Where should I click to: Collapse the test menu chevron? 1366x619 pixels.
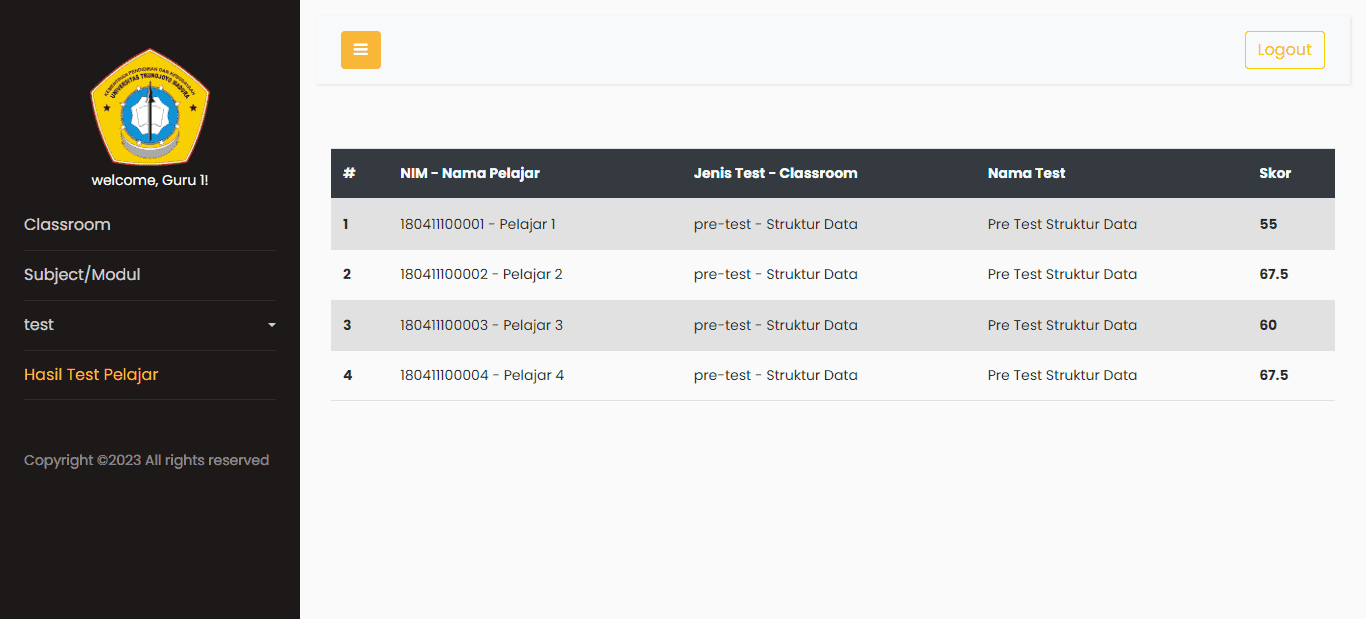pyautogui.click(x=271, y=324)
